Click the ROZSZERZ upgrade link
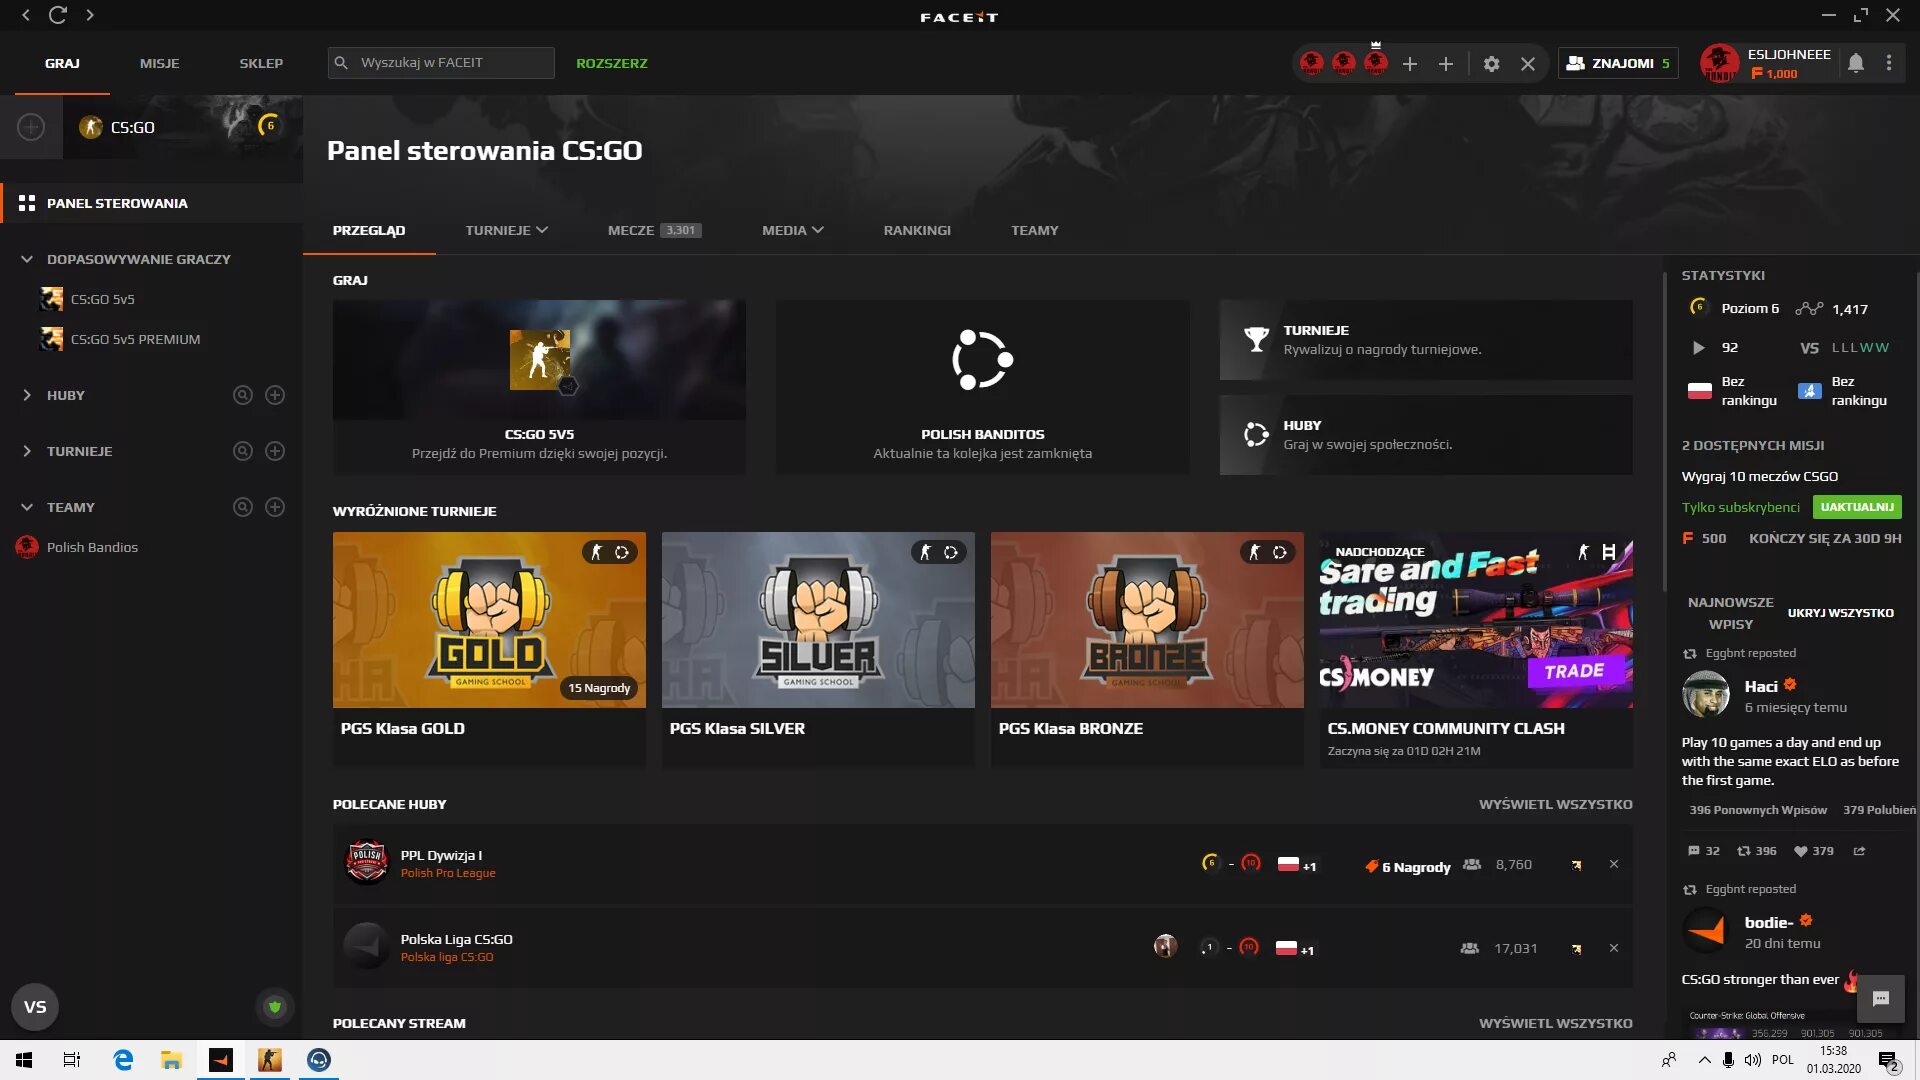This screenshot has width=1920, height=1080. [x=612, y=63]
